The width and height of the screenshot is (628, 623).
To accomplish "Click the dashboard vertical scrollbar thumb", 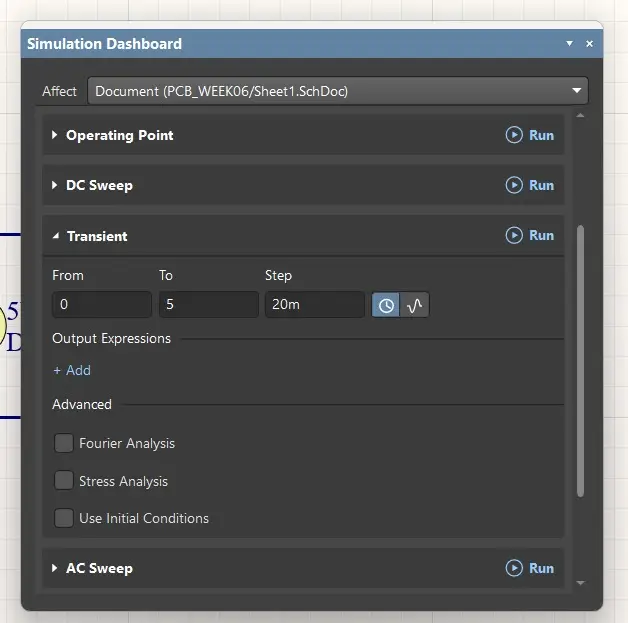I will point(580,360).
